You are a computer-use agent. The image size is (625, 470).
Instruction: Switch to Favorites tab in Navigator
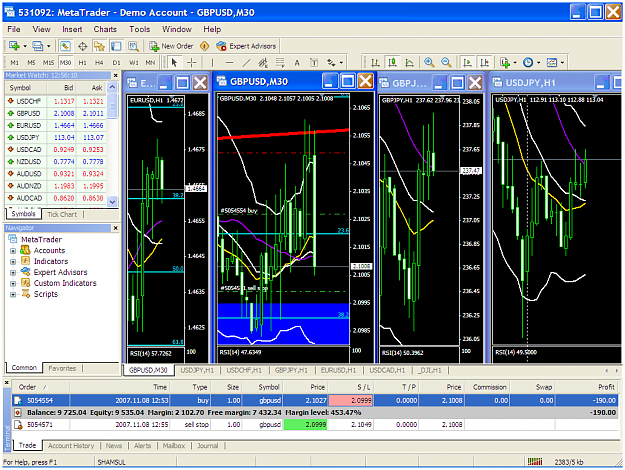(62, 368)
